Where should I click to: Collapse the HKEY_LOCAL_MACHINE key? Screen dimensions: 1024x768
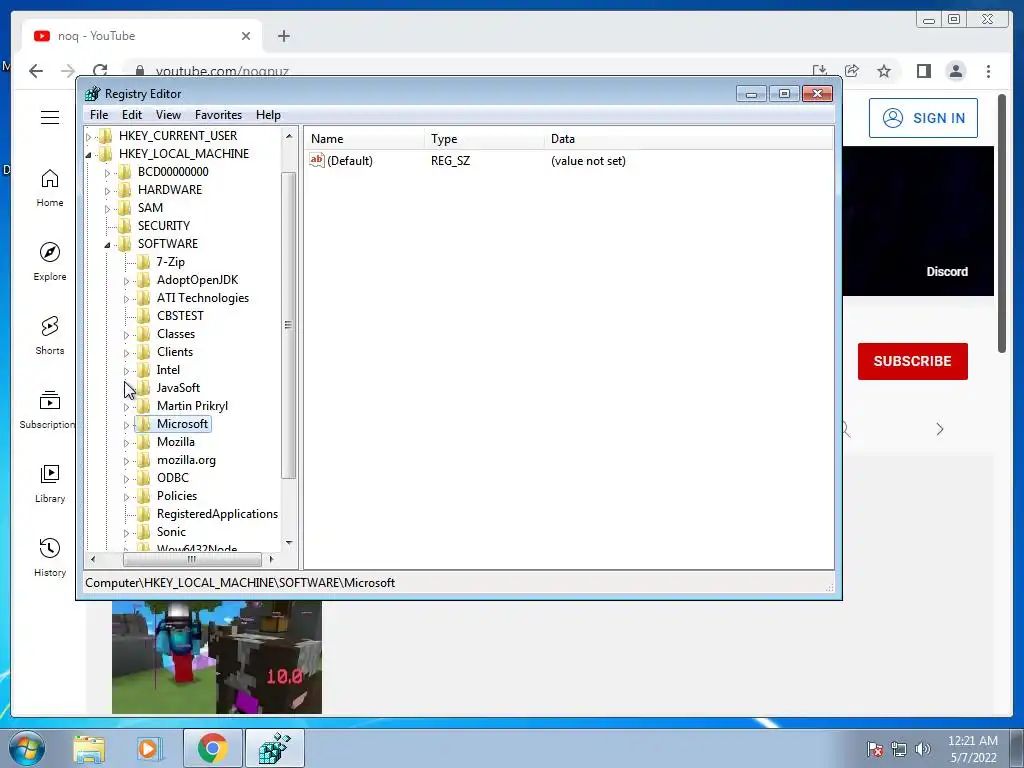click(x=89, y=155)
